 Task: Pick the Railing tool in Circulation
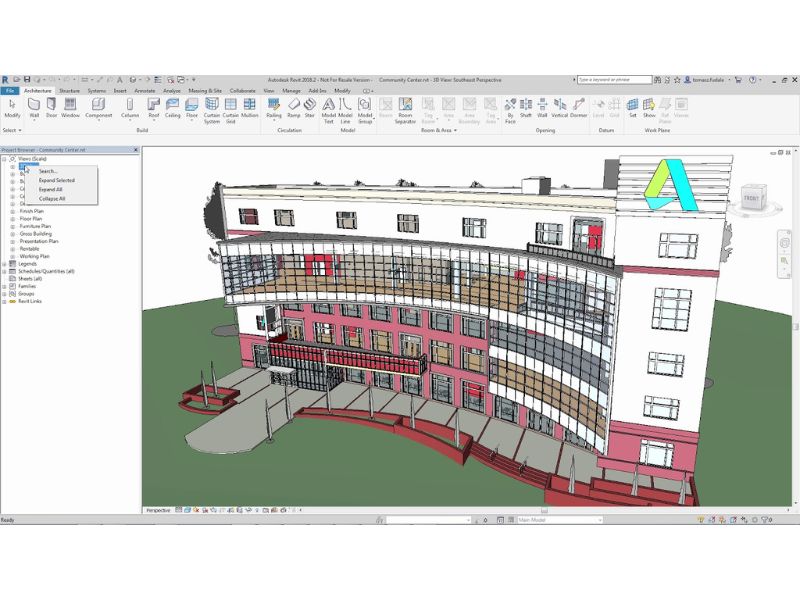tap(274, 106)
